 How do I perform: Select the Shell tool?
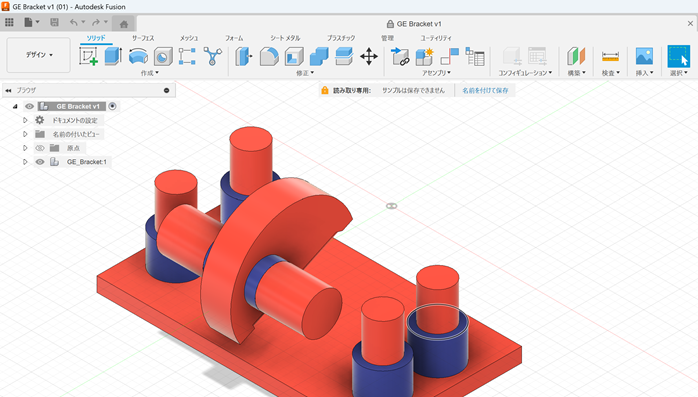point(294,57)
